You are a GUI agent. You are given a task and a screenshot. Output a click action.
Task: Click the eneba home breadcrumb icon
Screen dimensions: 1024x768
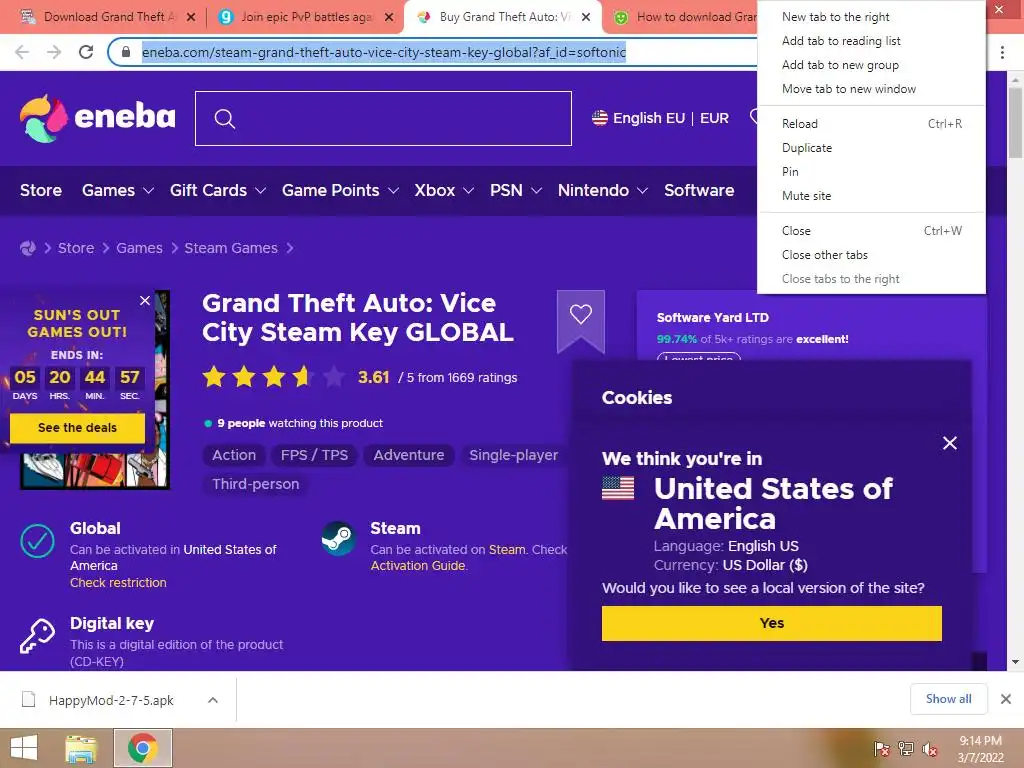27,248
